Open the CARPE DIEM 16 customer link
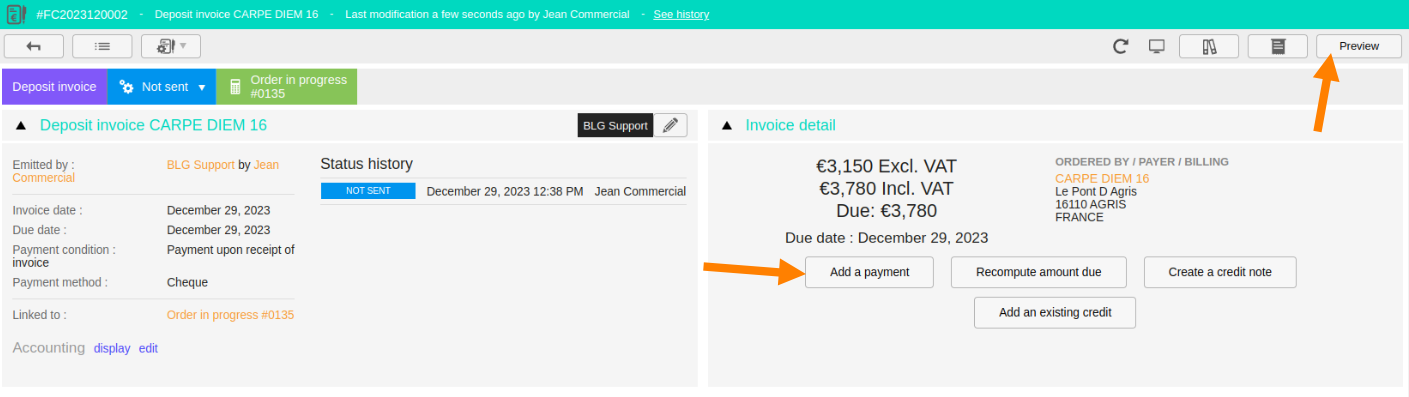This screenshot has height=397, width=1409. (1102, 178)
